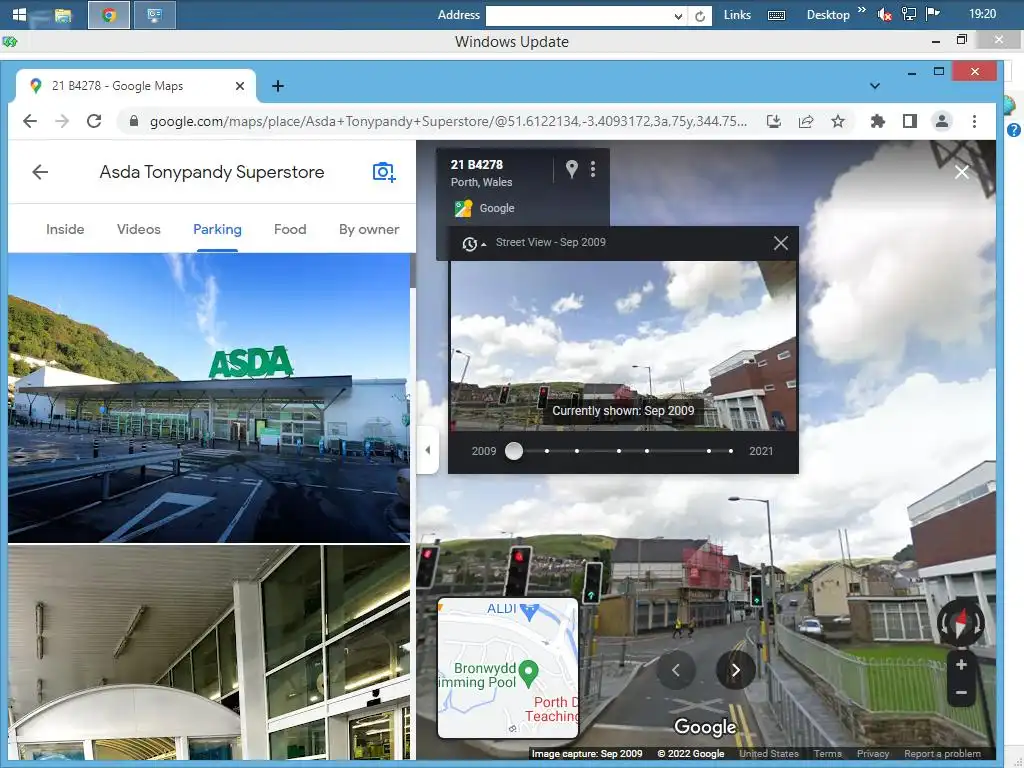Exit Street View with the top-right X
The width and height of the screenshot is (1024, 768).
coord(961,172)
